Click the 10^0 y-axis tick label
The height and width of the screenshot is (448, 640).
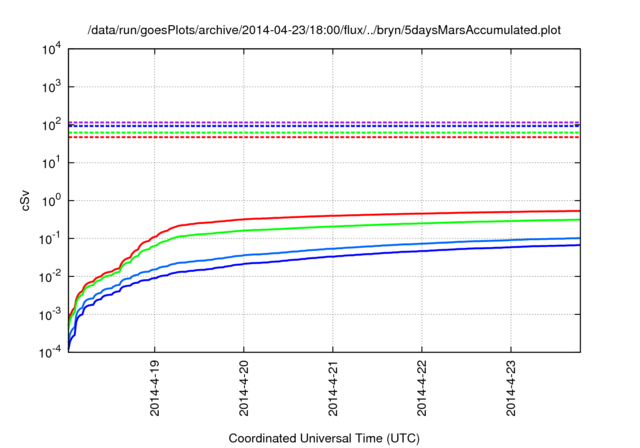tap(51, 200)
